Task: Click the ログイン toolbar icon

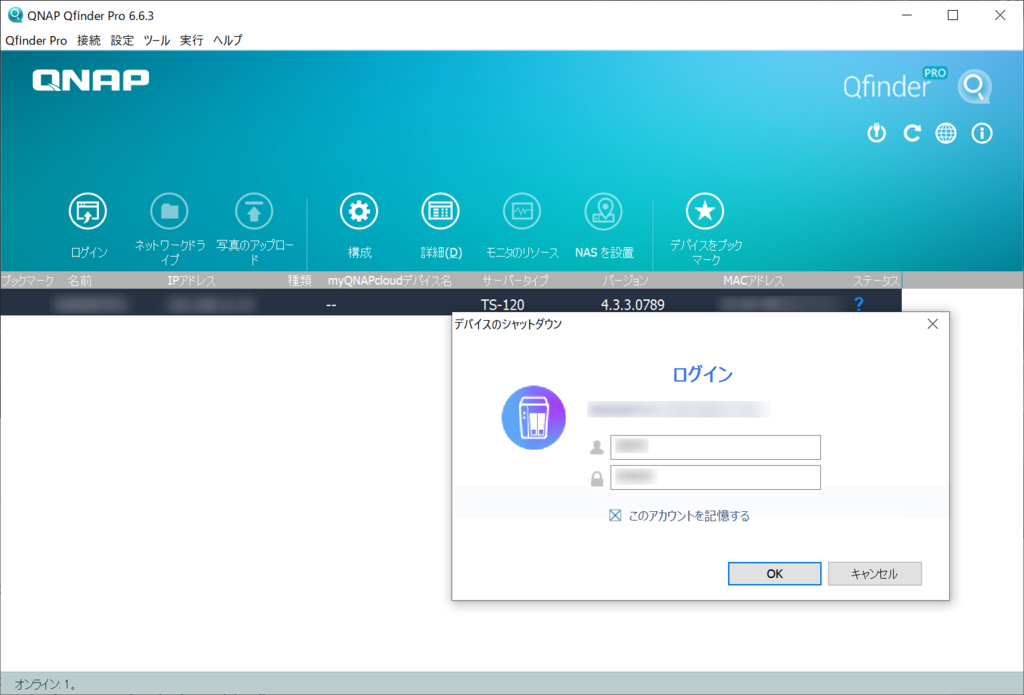Action: (88, 211)
